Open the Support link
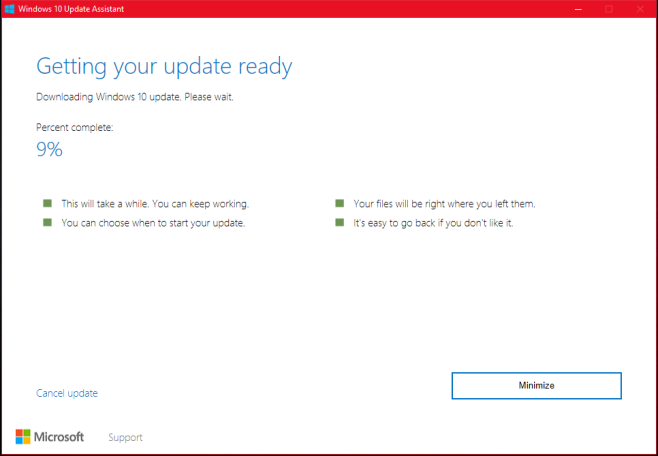658x456 pixels. 125,437
